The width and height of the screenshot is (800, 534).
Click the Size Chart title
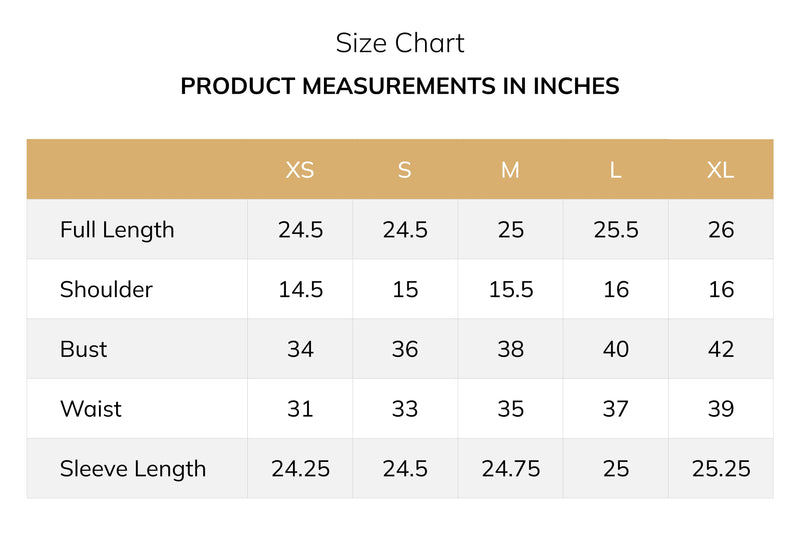pyautogui.click(x=400, y=43)
